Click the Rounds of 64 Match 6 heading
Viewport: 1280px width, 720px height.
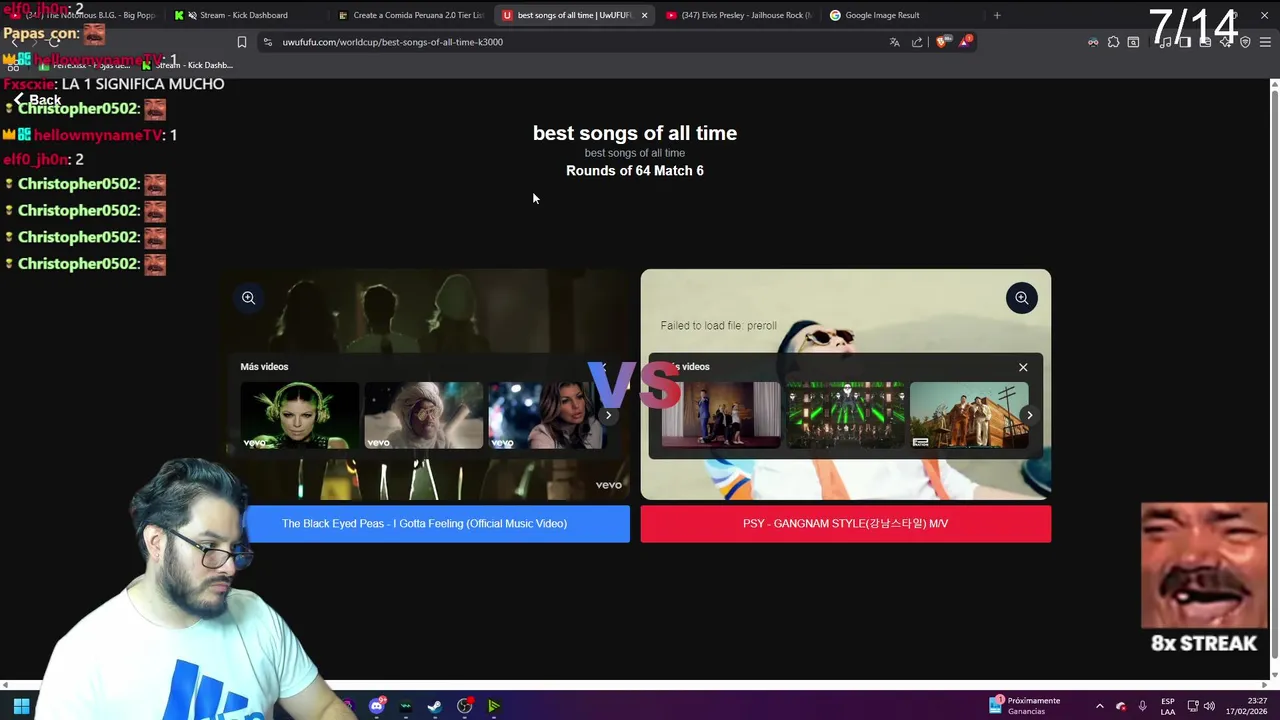pos(635,171)
